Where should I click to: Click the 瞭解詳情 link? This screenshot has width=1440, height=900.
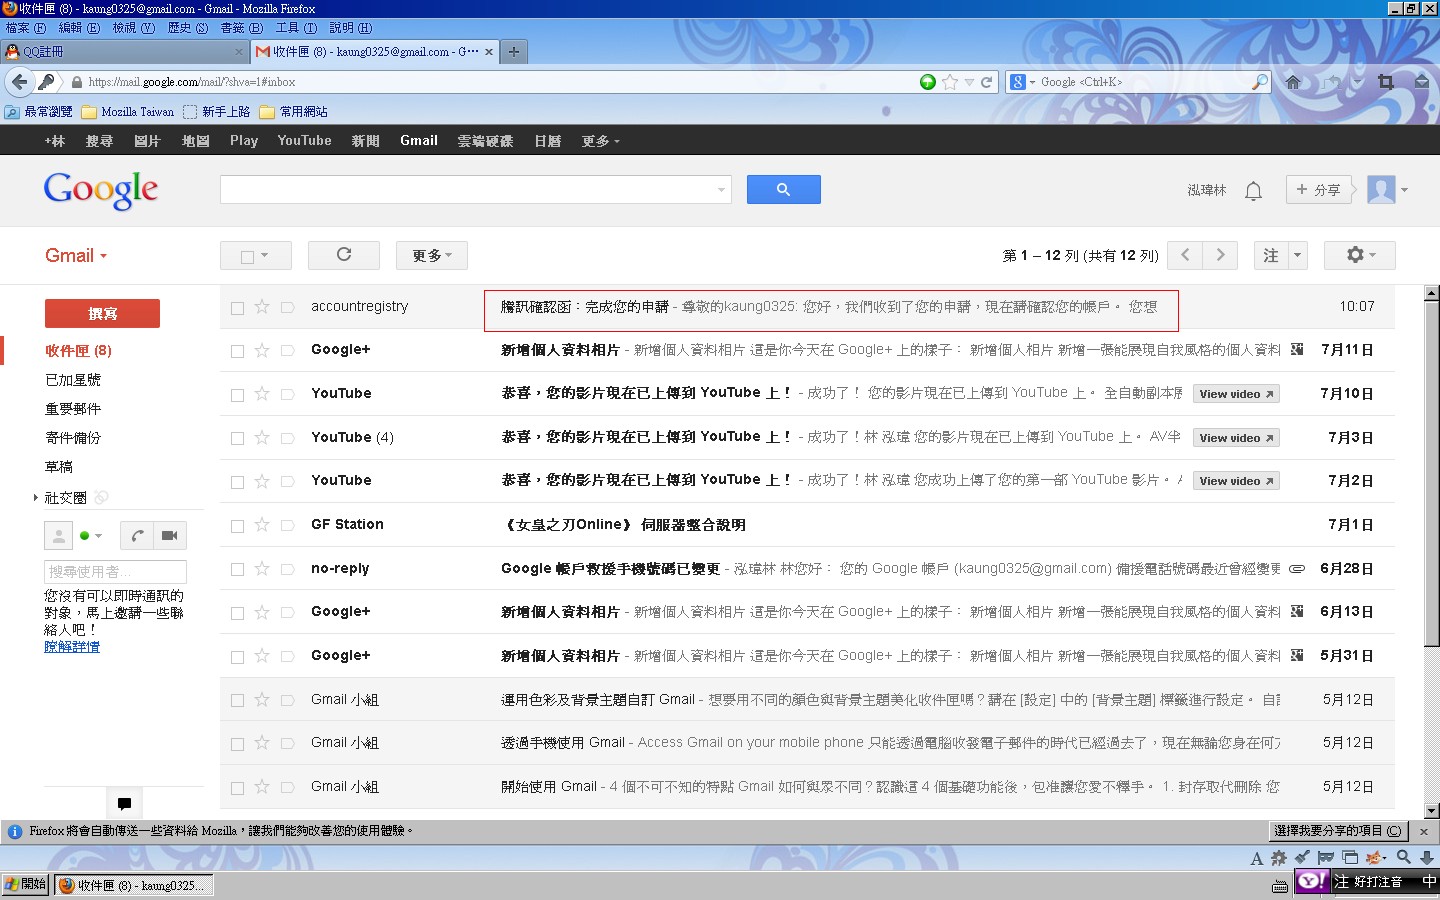point(72,647)
